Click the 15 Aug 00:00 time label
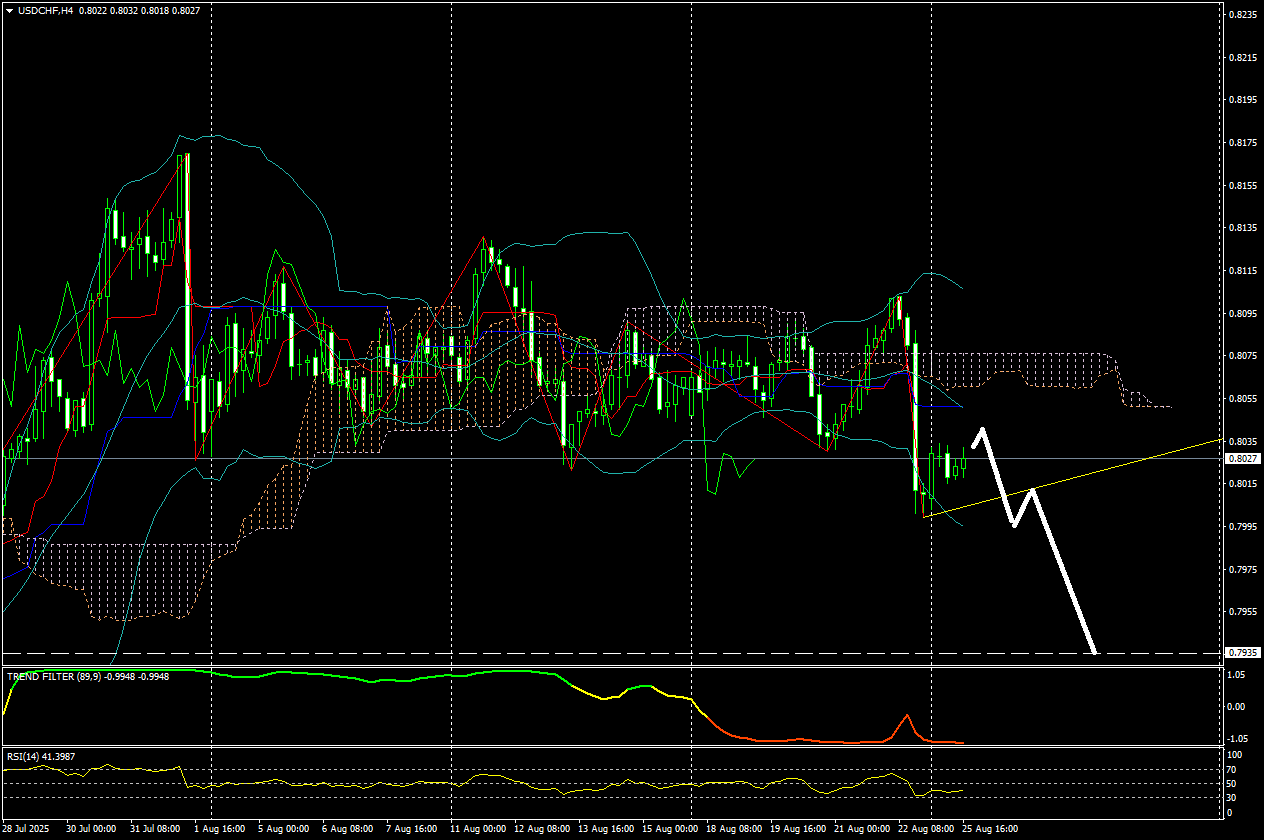 tap(668, 829)
